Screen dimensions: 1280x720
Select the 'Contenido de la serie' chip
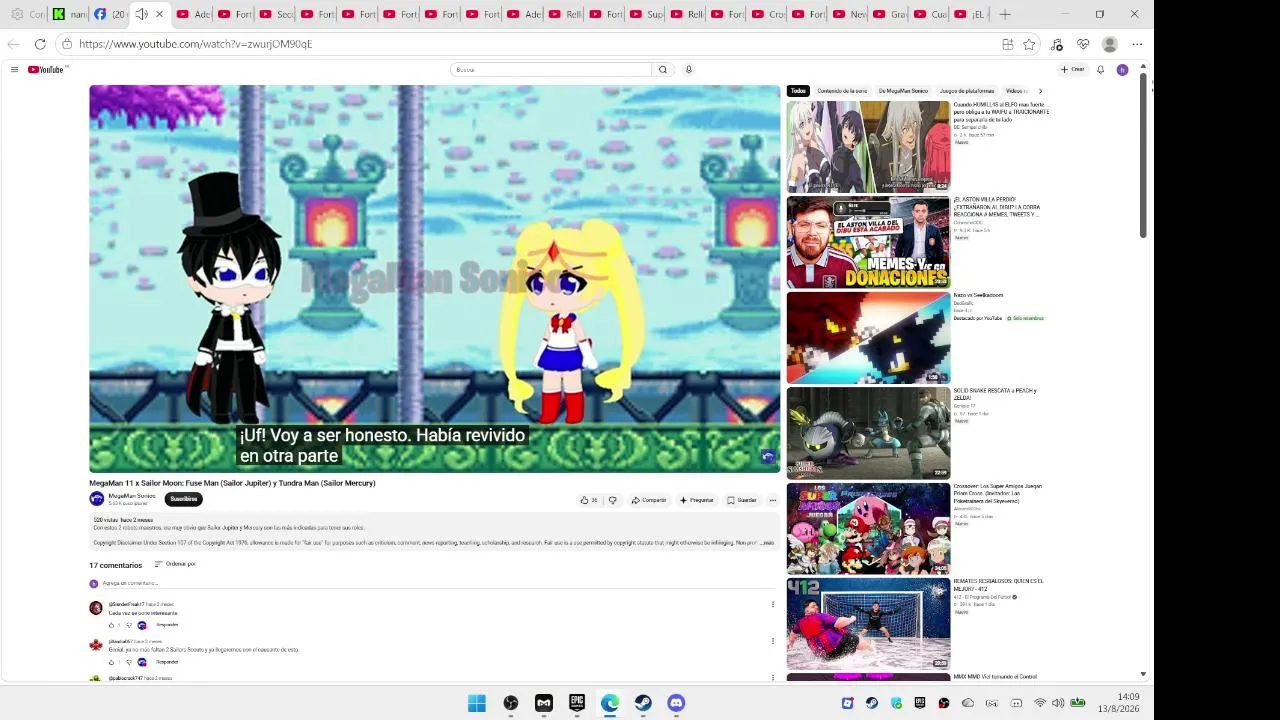pyautogui.click(x=842, y=91)
